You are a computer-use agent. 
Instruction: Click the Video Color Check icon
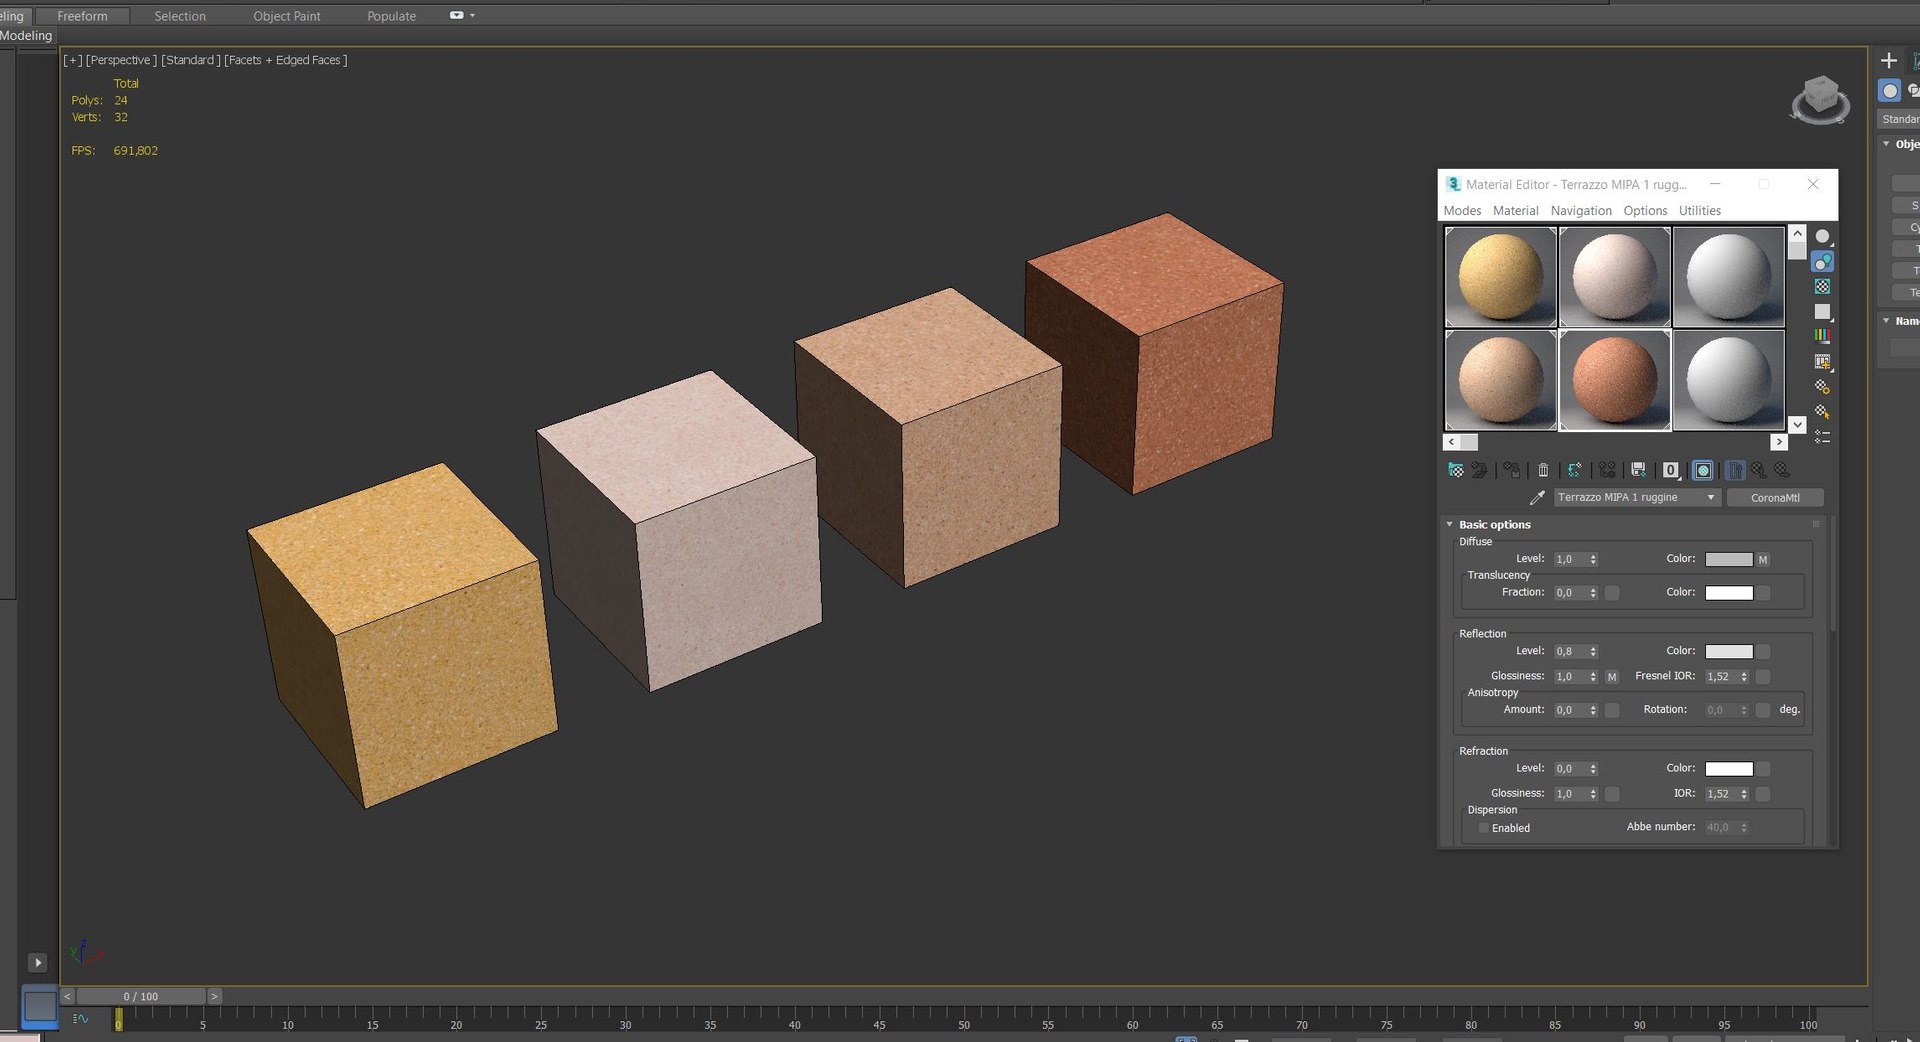coord(1823,337)
